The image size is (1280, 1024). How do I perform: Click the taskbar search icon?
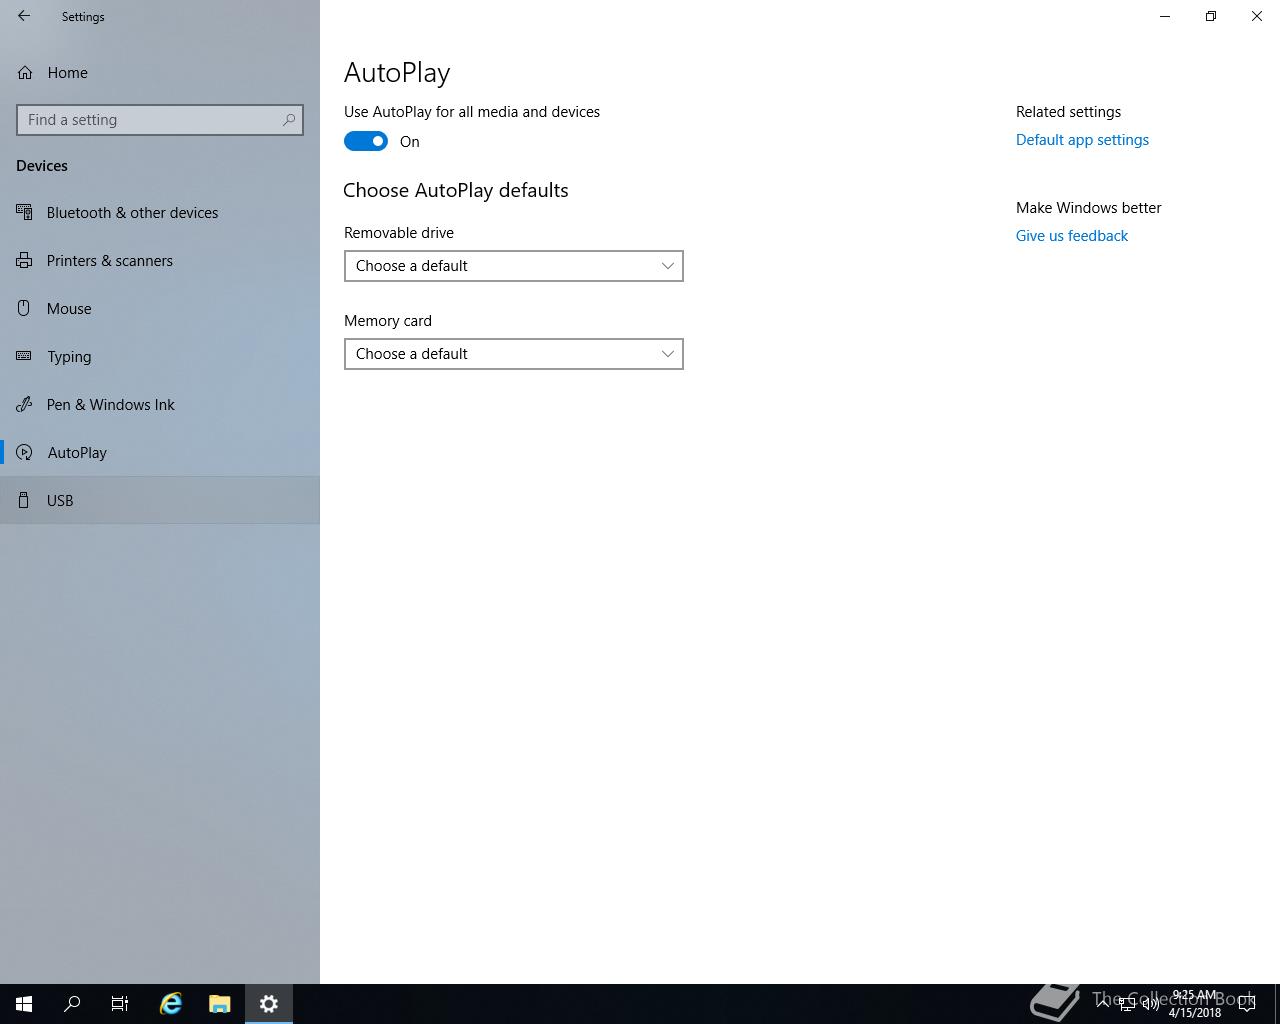pyautogui.click(x=72, y=1004)
